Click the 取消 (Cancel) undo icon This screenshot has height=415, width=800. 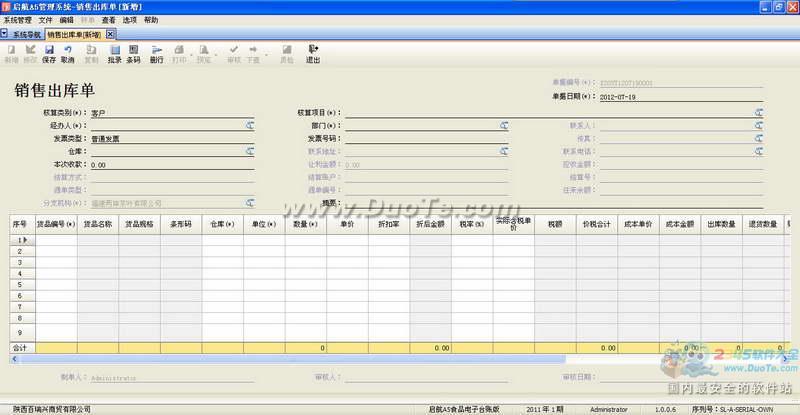point(67,50)
